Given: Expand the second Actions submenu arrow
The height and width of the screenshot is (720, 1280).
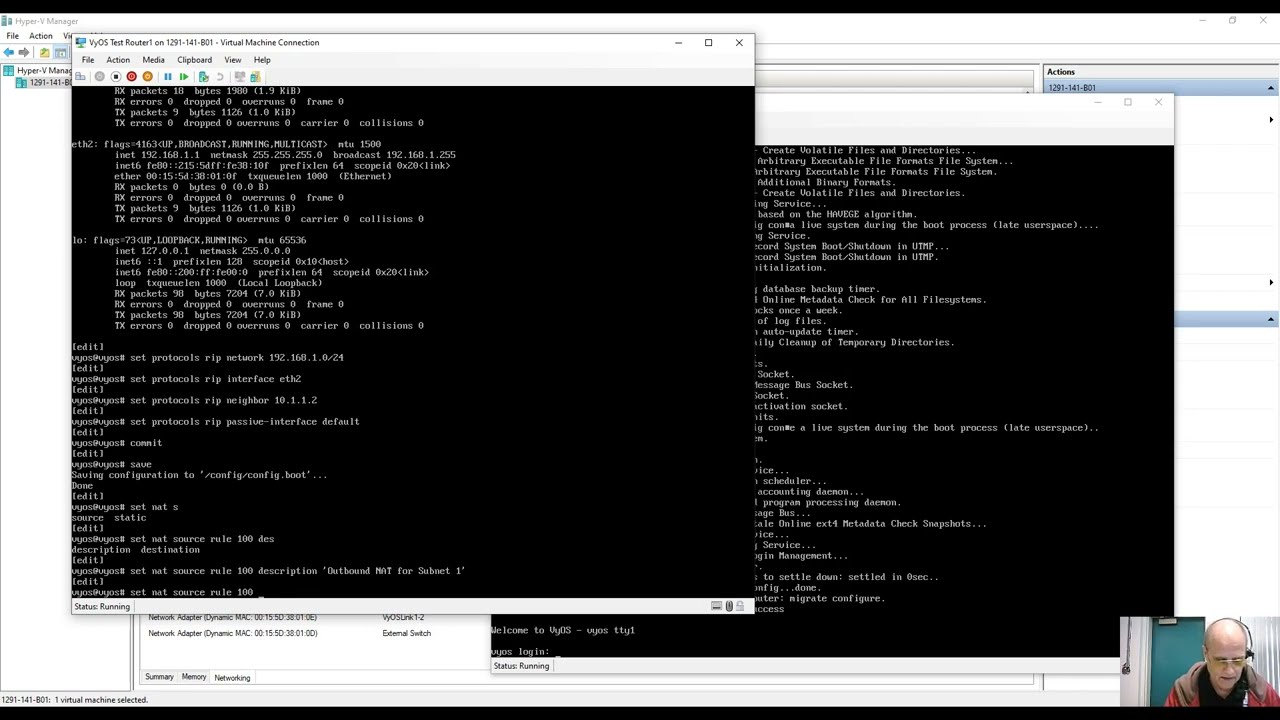Looking at the screenshot, I should tap(1271, 283).
